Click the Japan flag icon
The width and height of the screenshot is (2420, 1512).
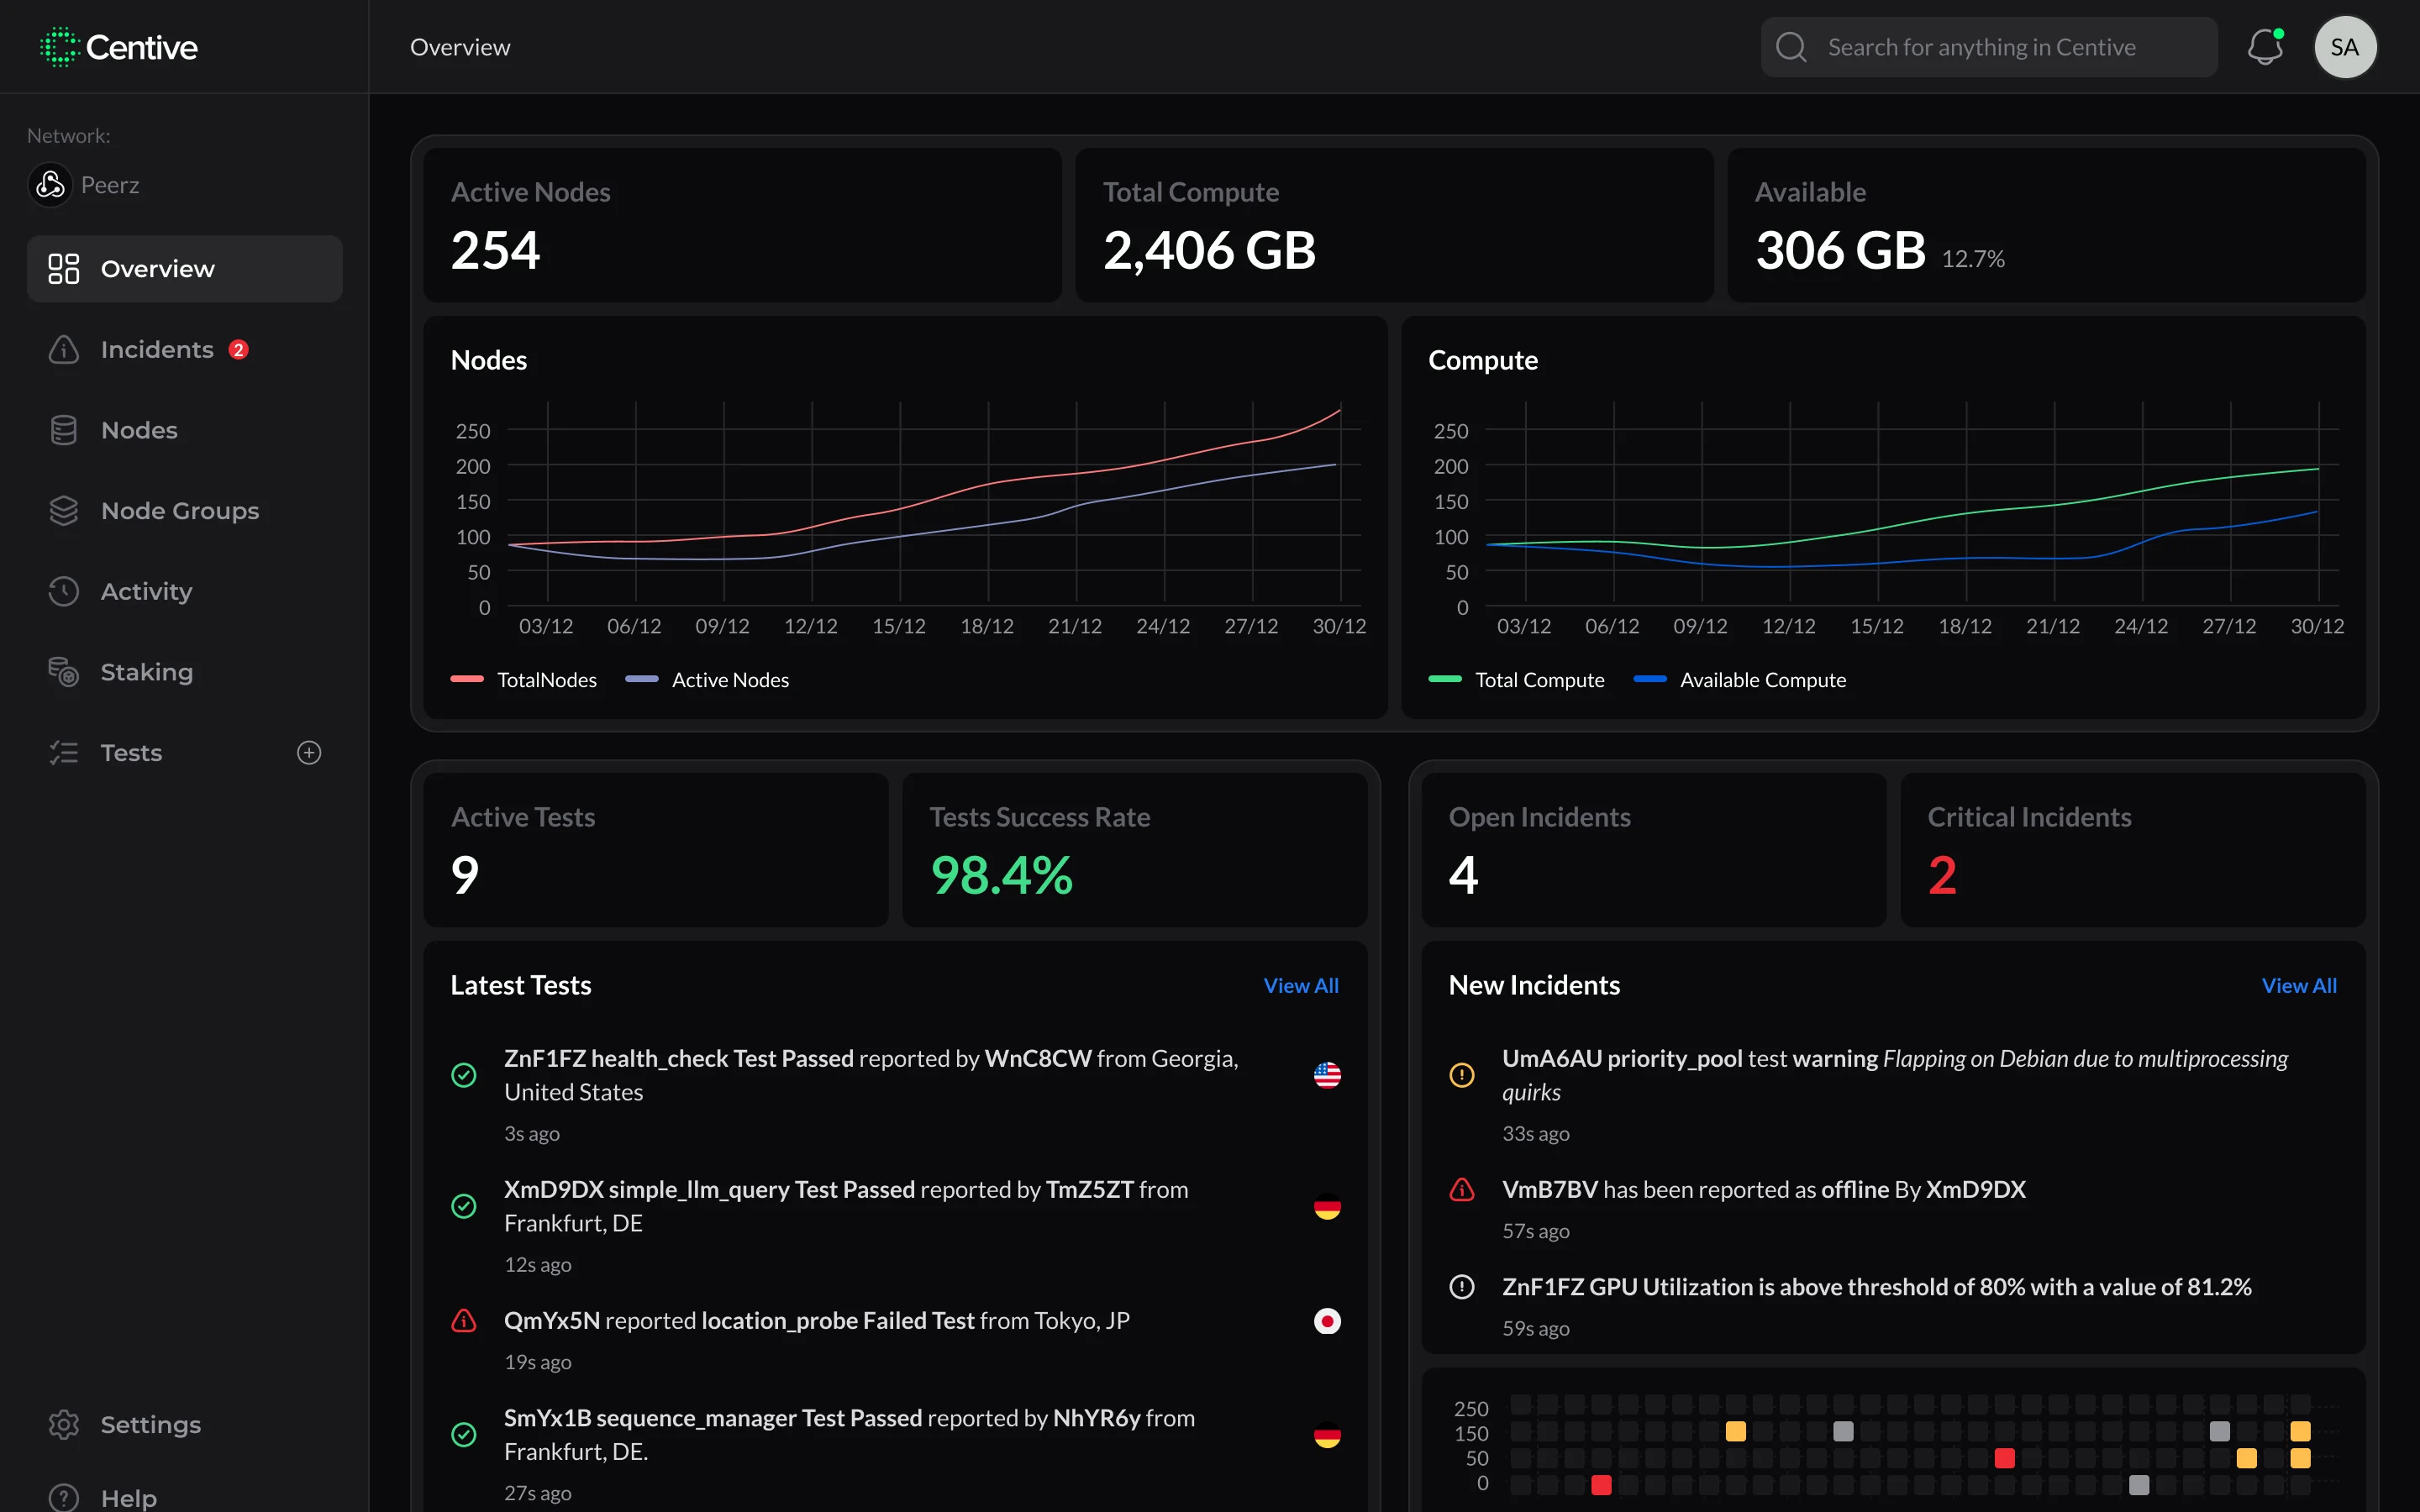pyautogui.click(x=1327, y=1321)
